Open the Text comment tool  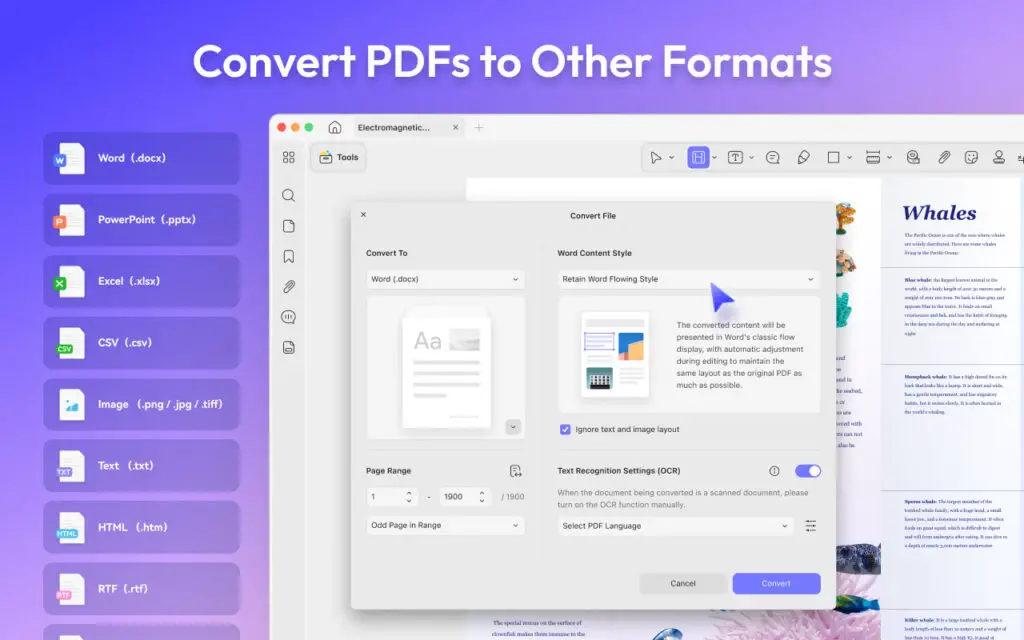tap(738, 157)
